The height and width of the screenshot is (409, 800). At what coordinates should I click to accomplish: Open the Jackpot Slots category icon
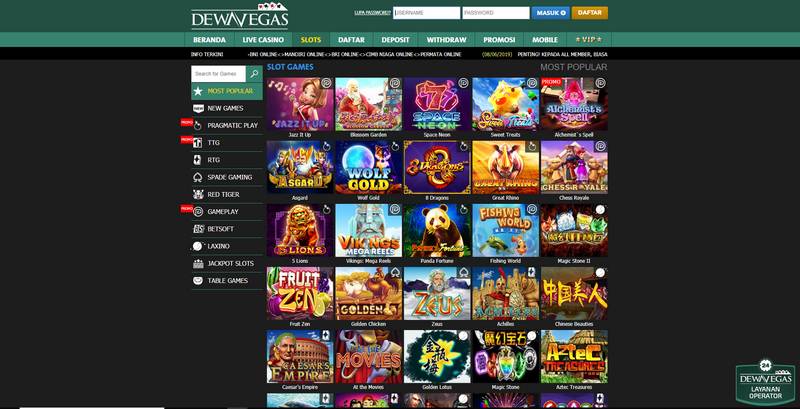[198, 264]
